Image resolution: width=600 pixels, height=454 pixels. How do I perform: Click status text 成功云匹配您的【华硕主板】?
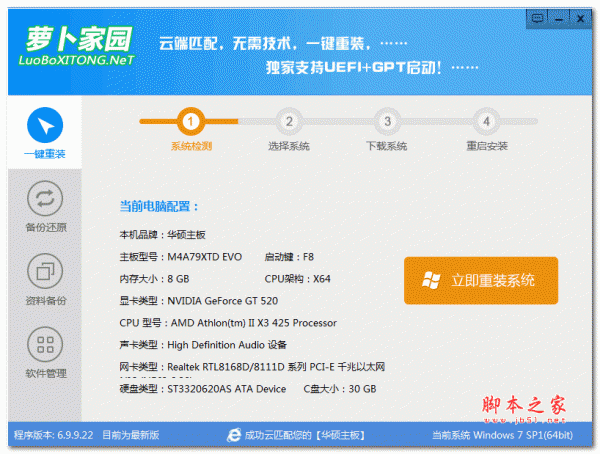(x=305, y=435)
